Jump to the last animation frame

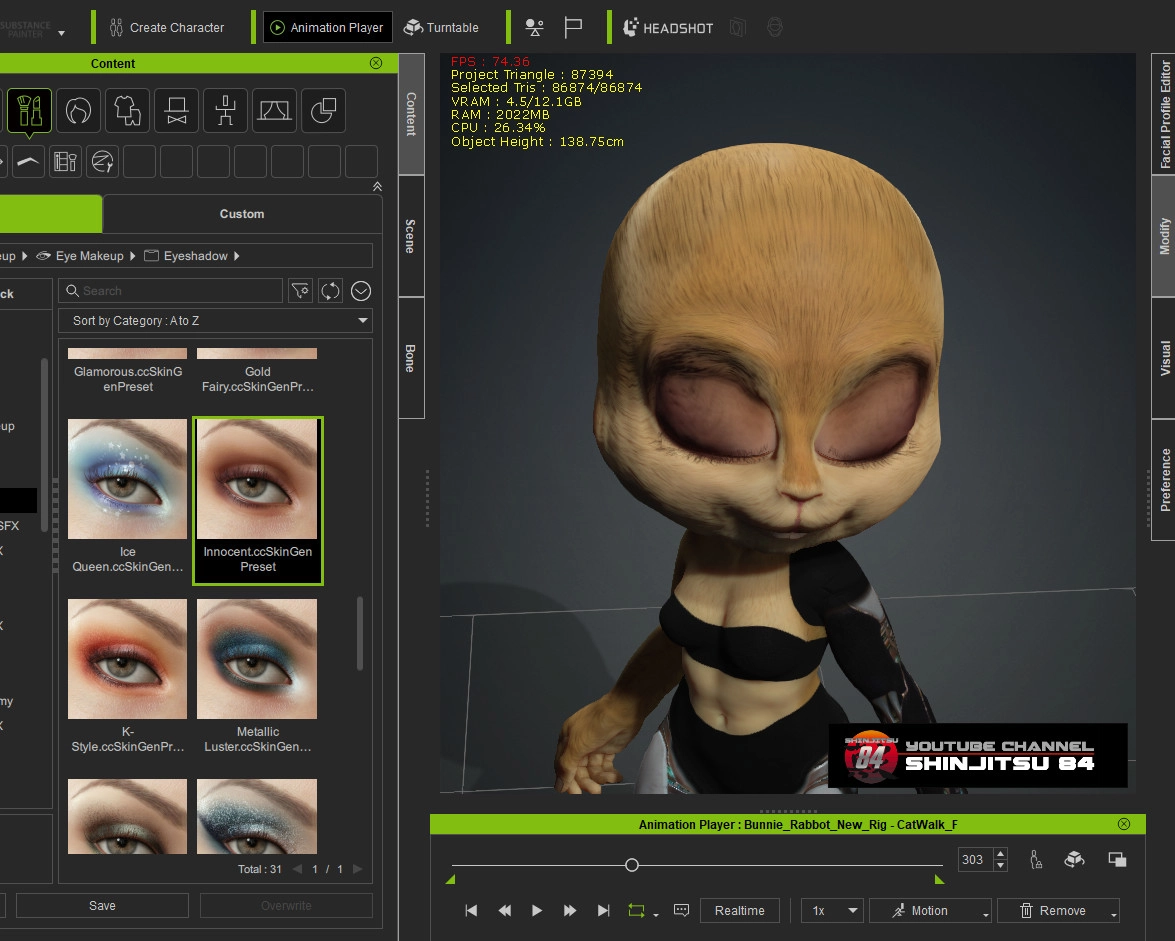coord(603,910)
